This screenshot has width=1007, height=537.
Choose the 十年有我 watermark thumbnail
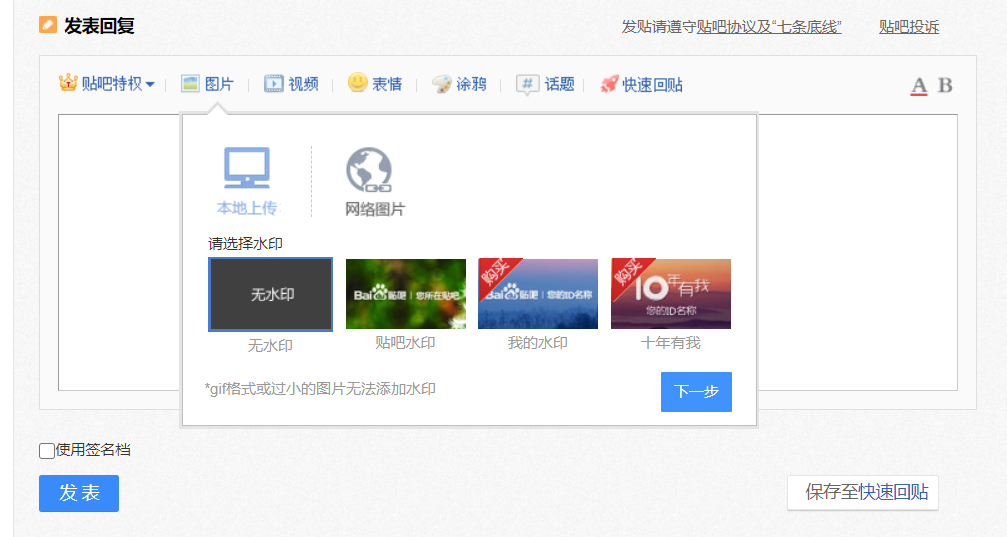click(x=670, y=294)
